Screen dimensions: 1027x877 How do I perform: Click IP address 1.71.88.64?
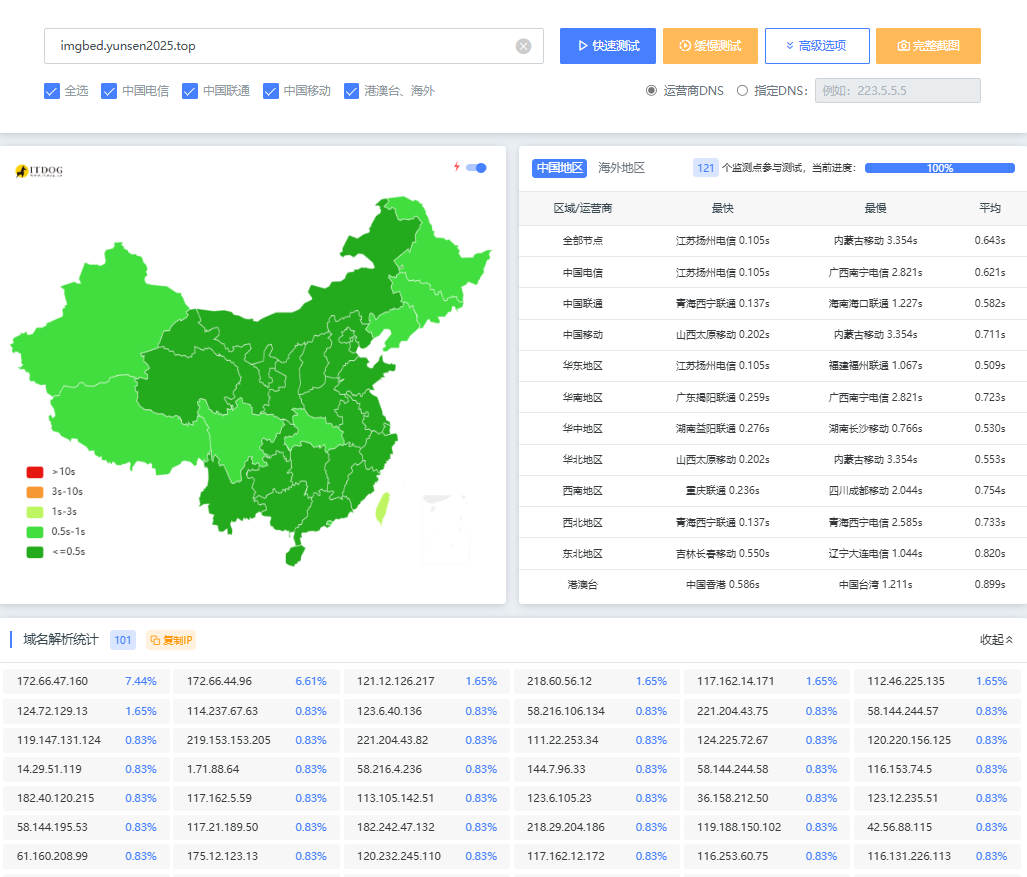[213, 769]
